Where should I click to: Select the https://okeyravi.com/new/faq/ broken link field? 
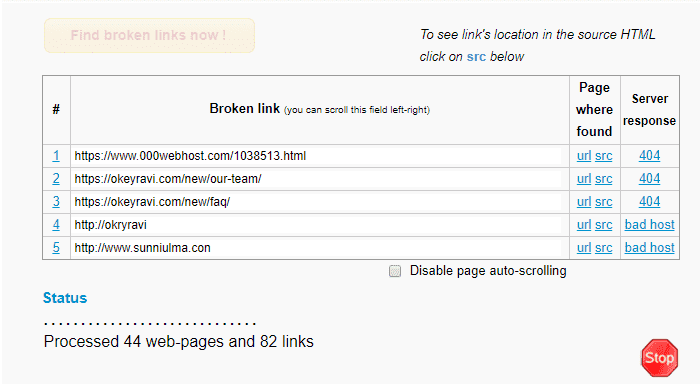pos(317,202)
